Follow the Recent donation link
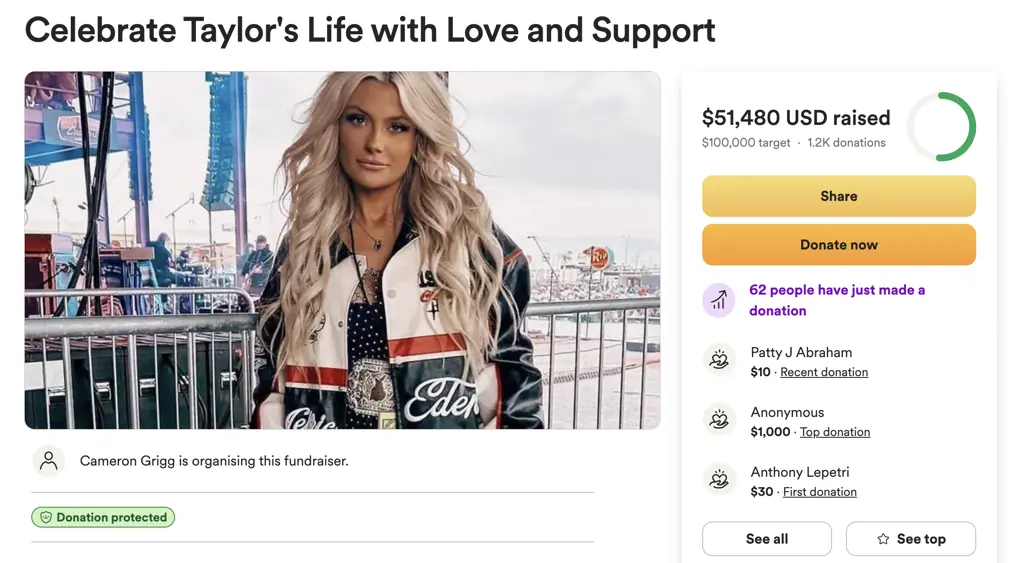Screen dimensions: 1024x563 point(824,372)
